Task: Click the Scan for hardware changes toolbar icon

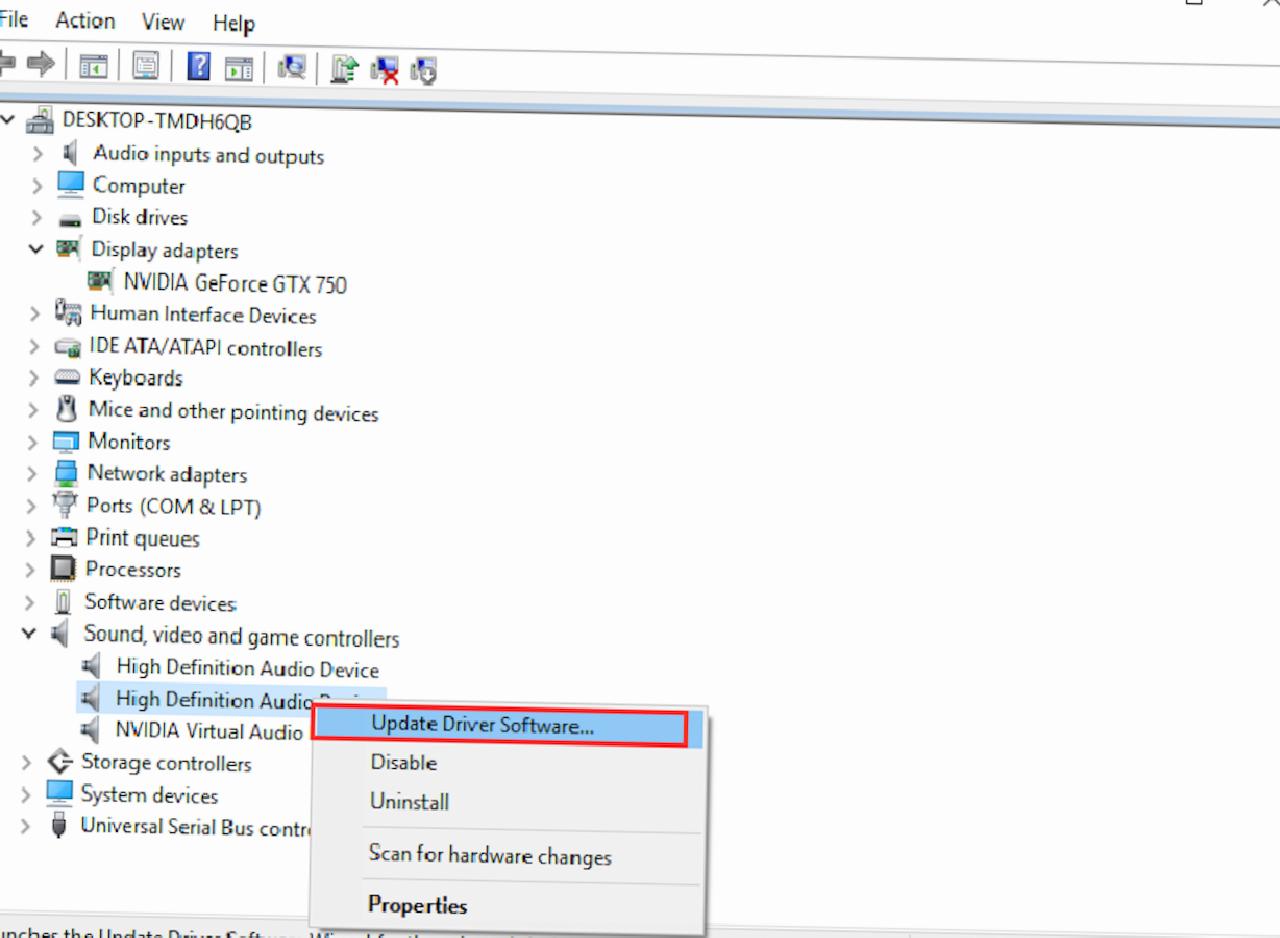Action: click(292, 68)
